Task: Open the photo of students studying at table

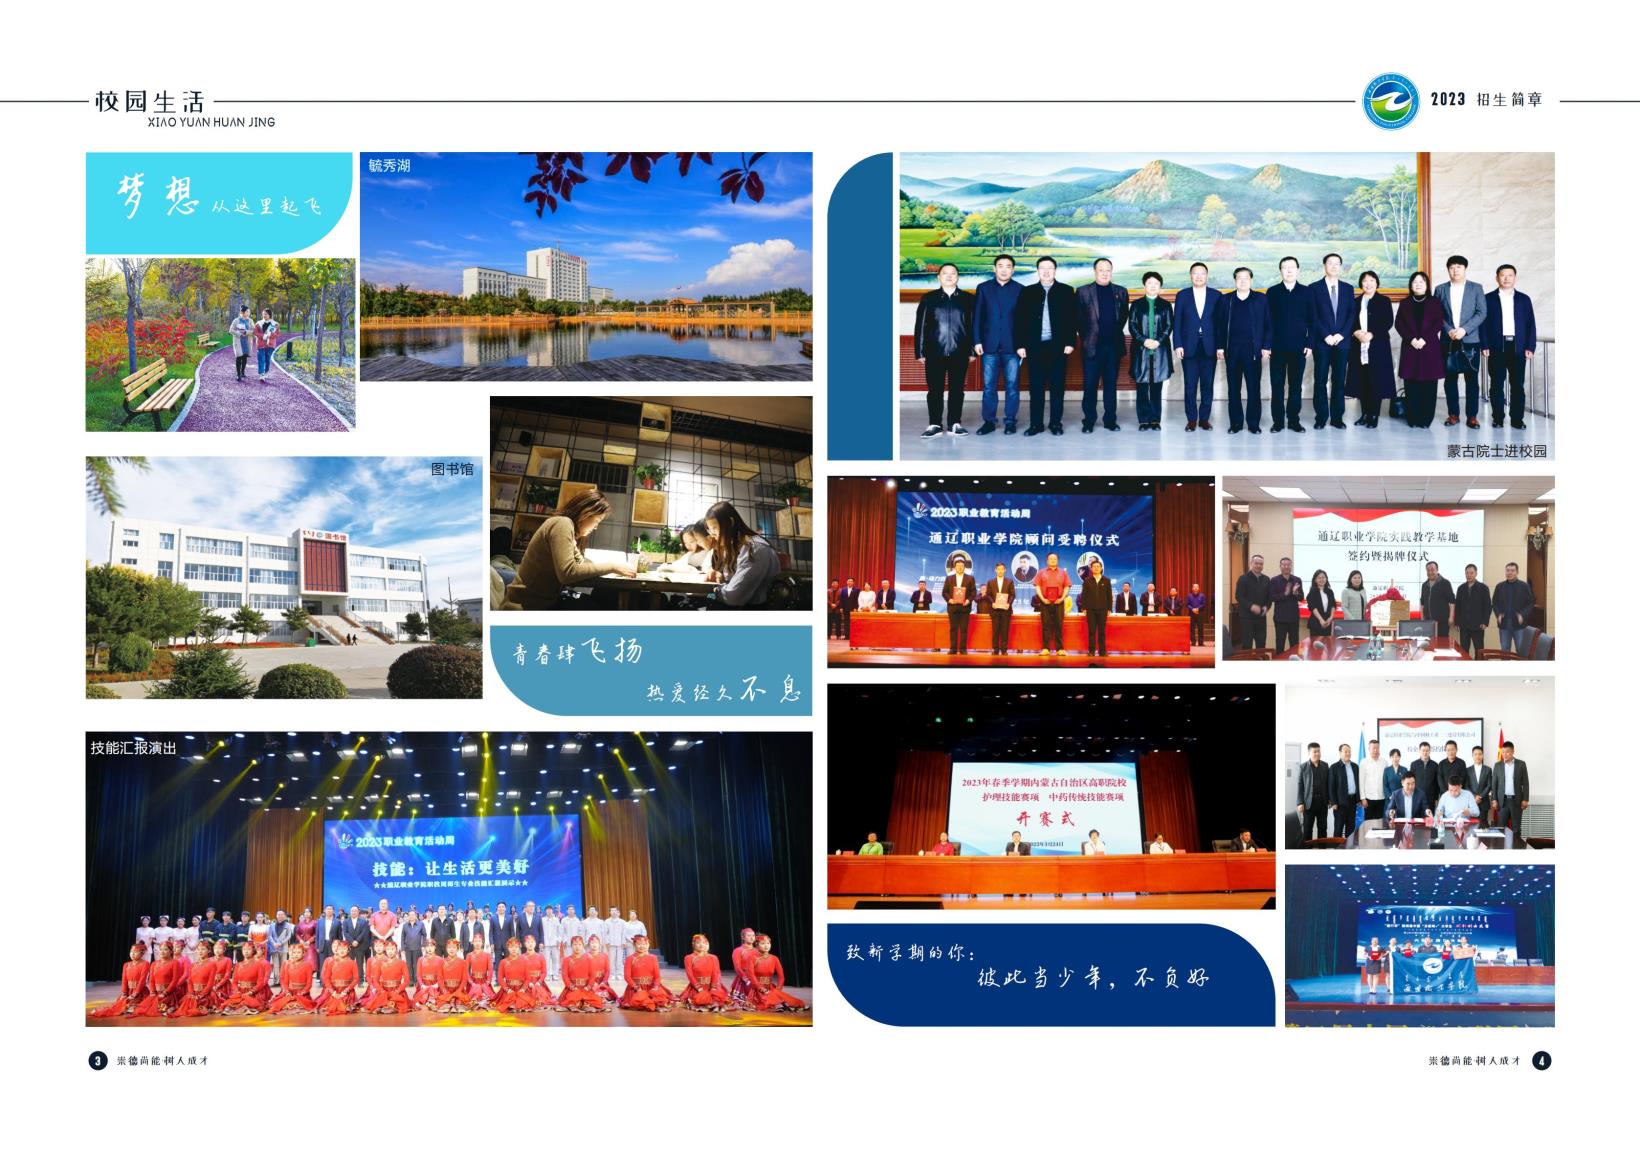Action: 650,503
